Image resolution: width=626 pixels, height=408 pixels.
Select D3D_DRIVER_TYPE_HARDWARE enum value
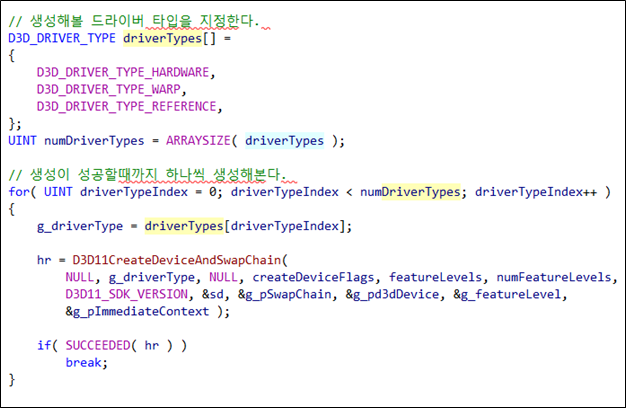click(x=123, y=72)
